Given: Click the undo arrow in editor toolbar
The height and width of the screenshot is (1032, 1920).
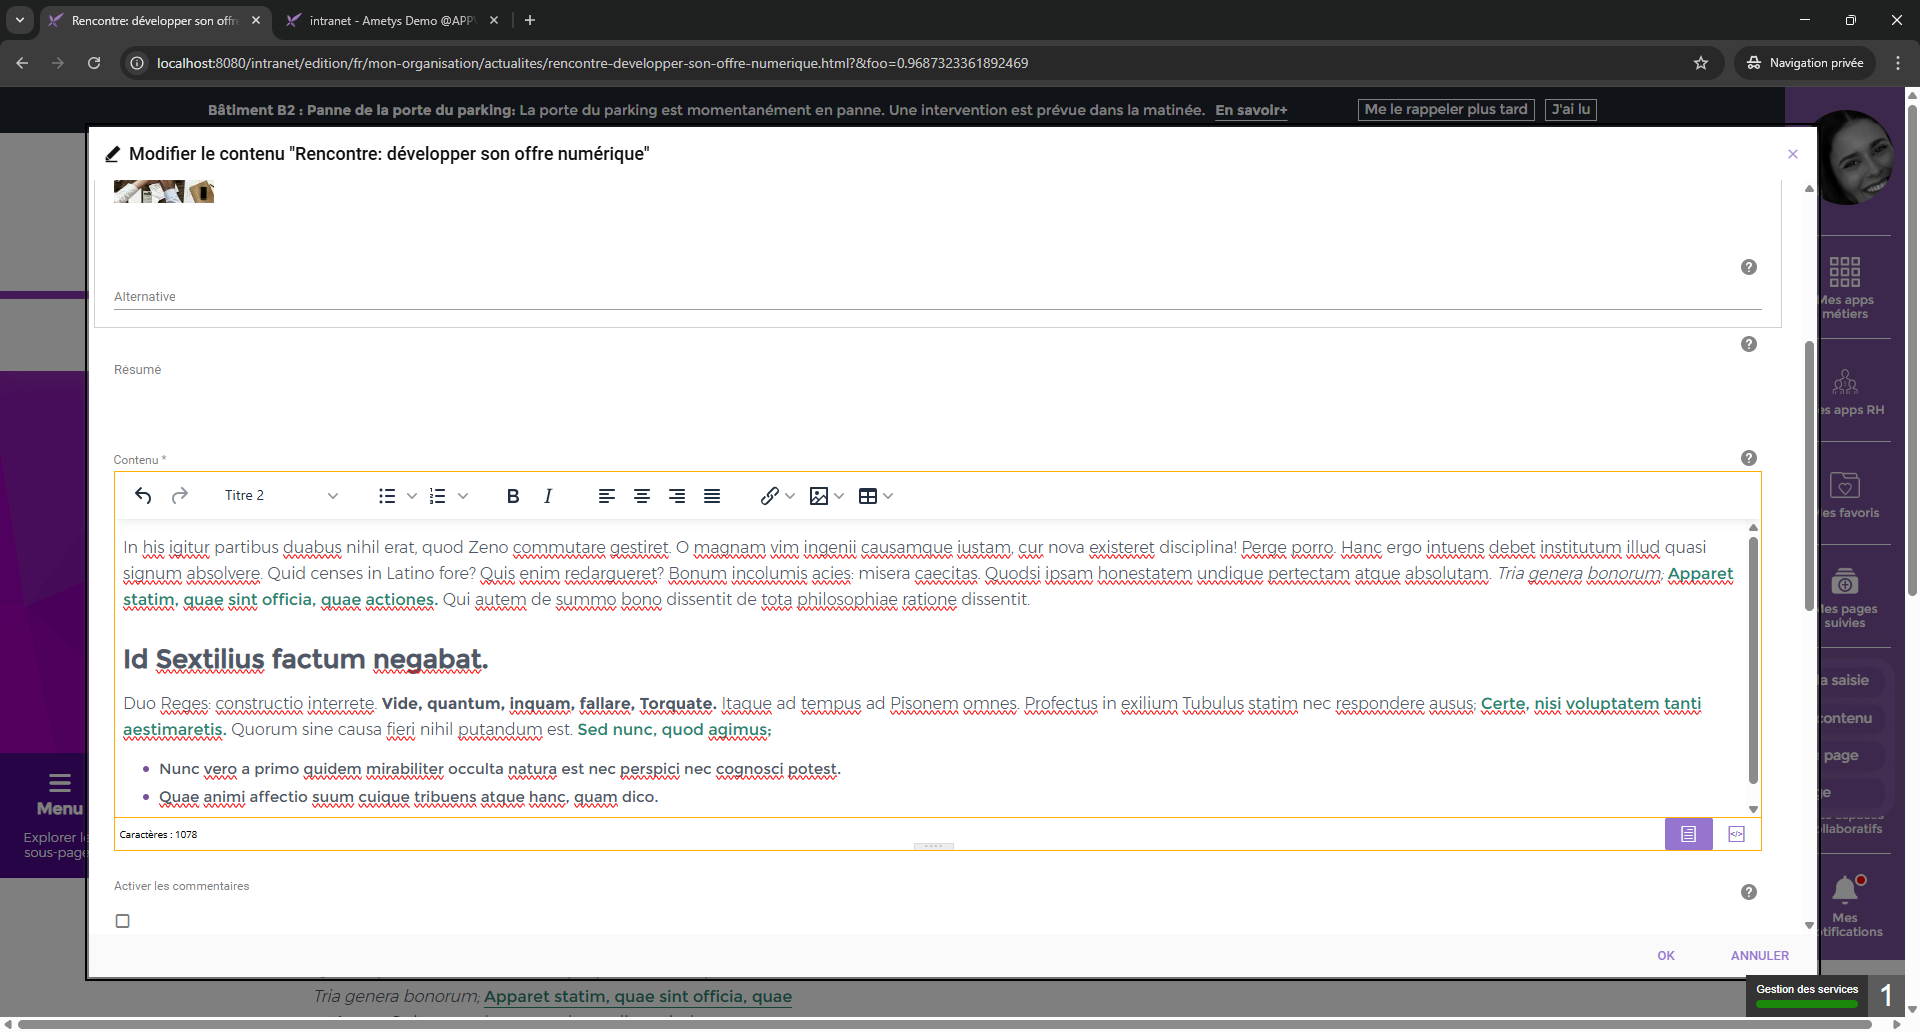Looking at the screenshot, I should coord(143,496).
